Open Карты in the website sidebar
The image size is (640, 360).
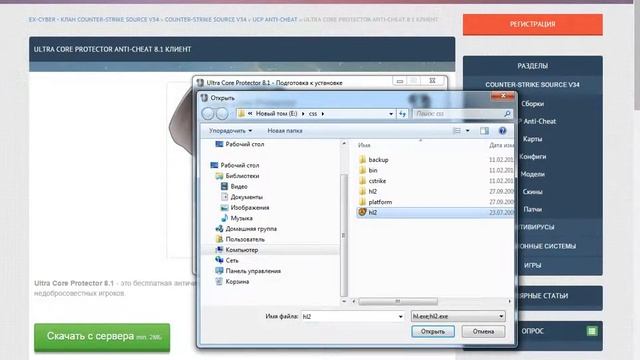click(533, 139)
